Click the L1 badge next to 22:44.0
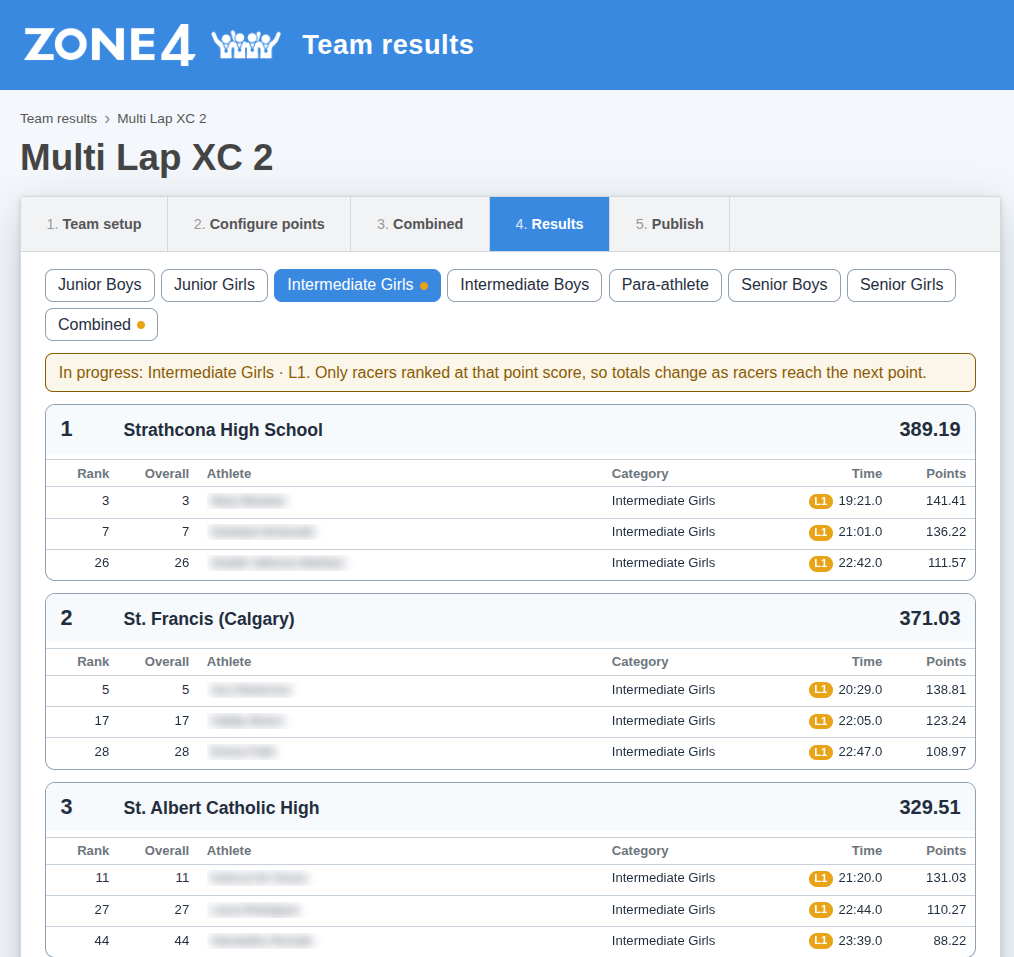This screenshot has height=957, width=1014. pos(821,910)
